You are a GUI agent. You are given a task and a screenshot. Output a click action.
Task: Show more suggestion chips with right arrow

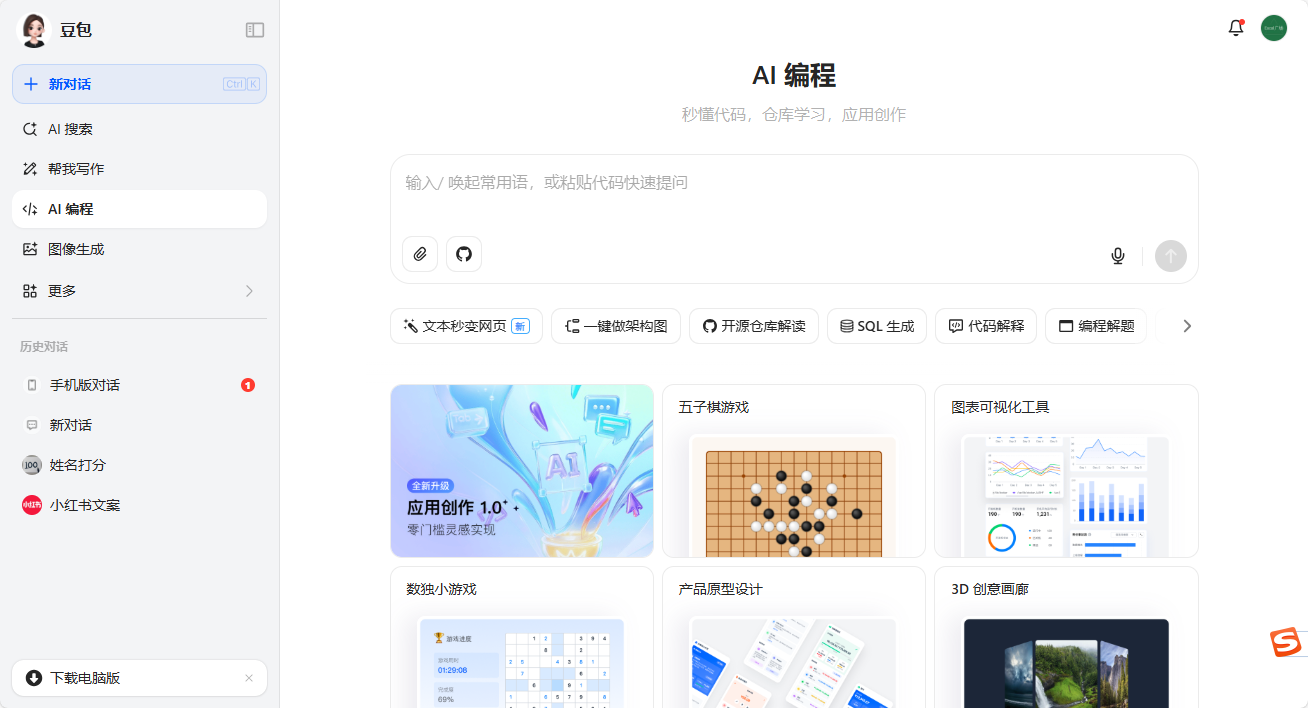pos(1187,326)
